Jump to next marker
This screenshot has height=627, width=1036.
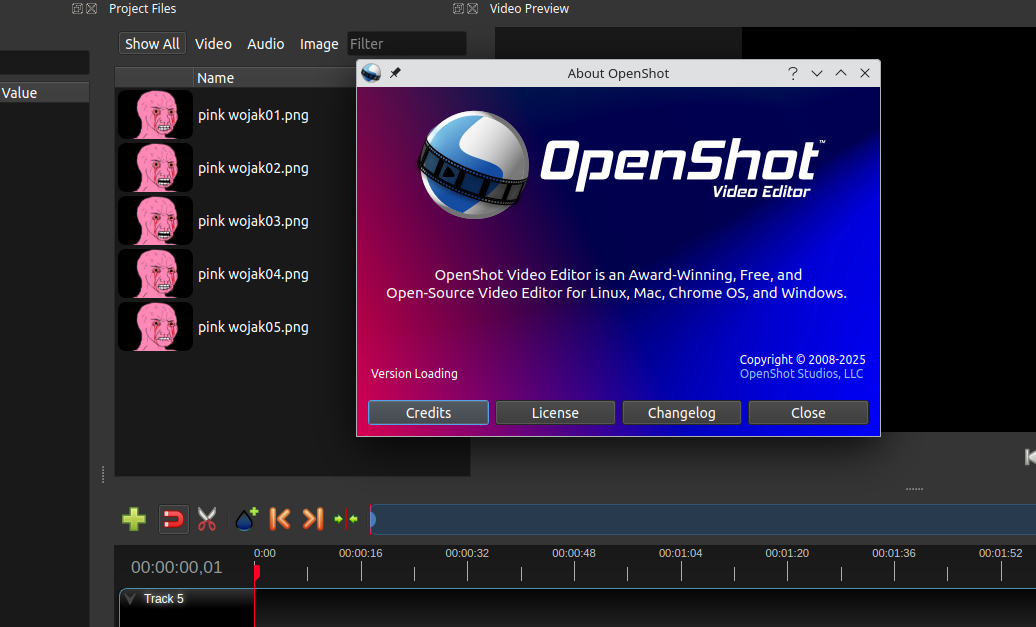click(x=313, y=519)
